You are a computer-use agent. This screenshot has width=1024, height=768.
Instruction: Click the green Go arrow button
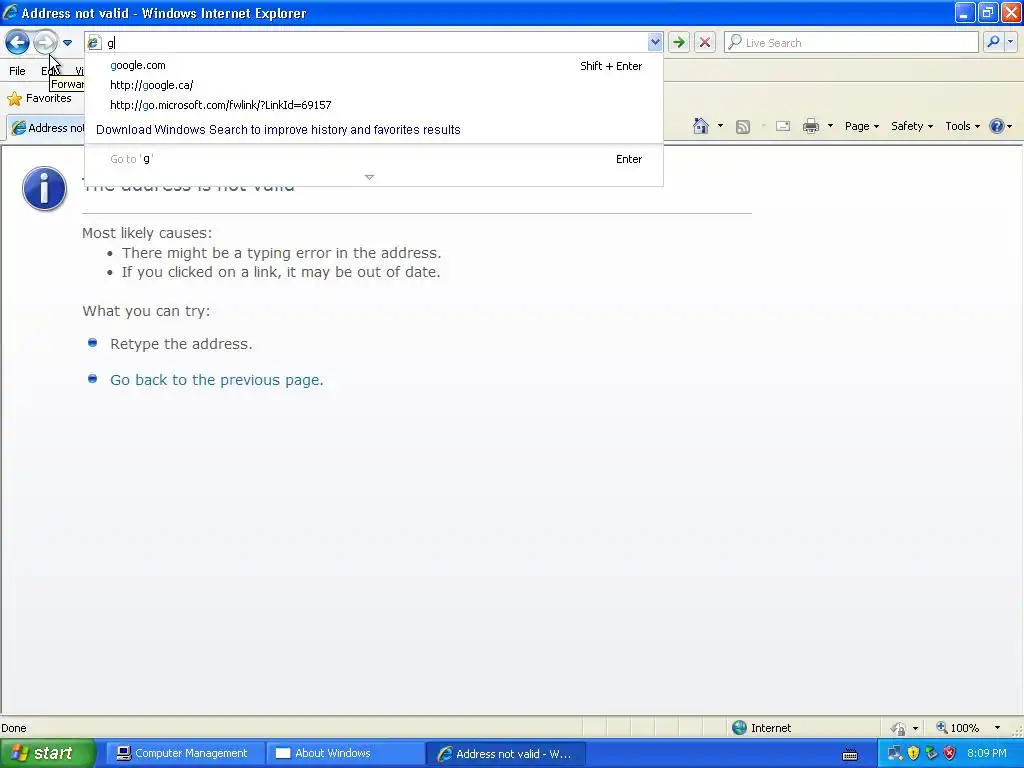coord(679,43)
